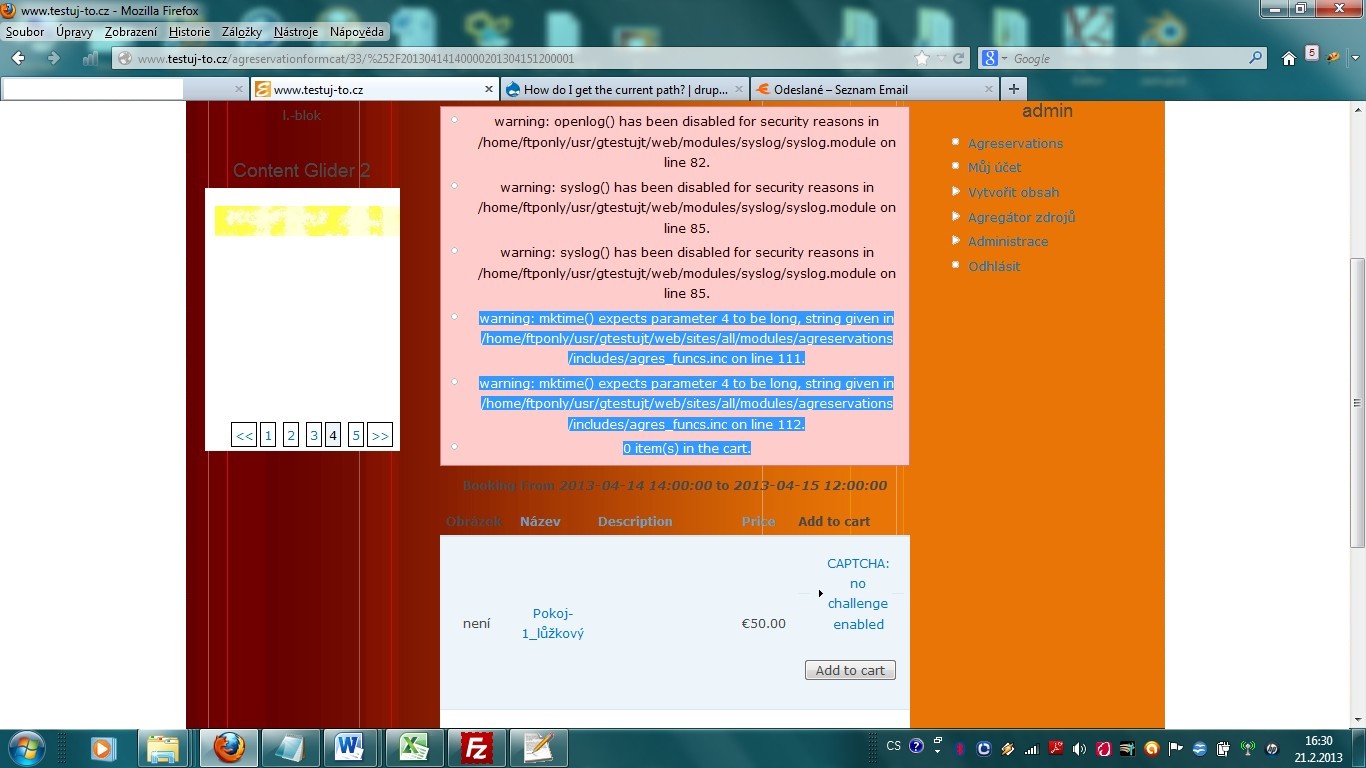Click Content Glider previous '<<' button
The image size is (1366, 768).
tap(244, 435)
